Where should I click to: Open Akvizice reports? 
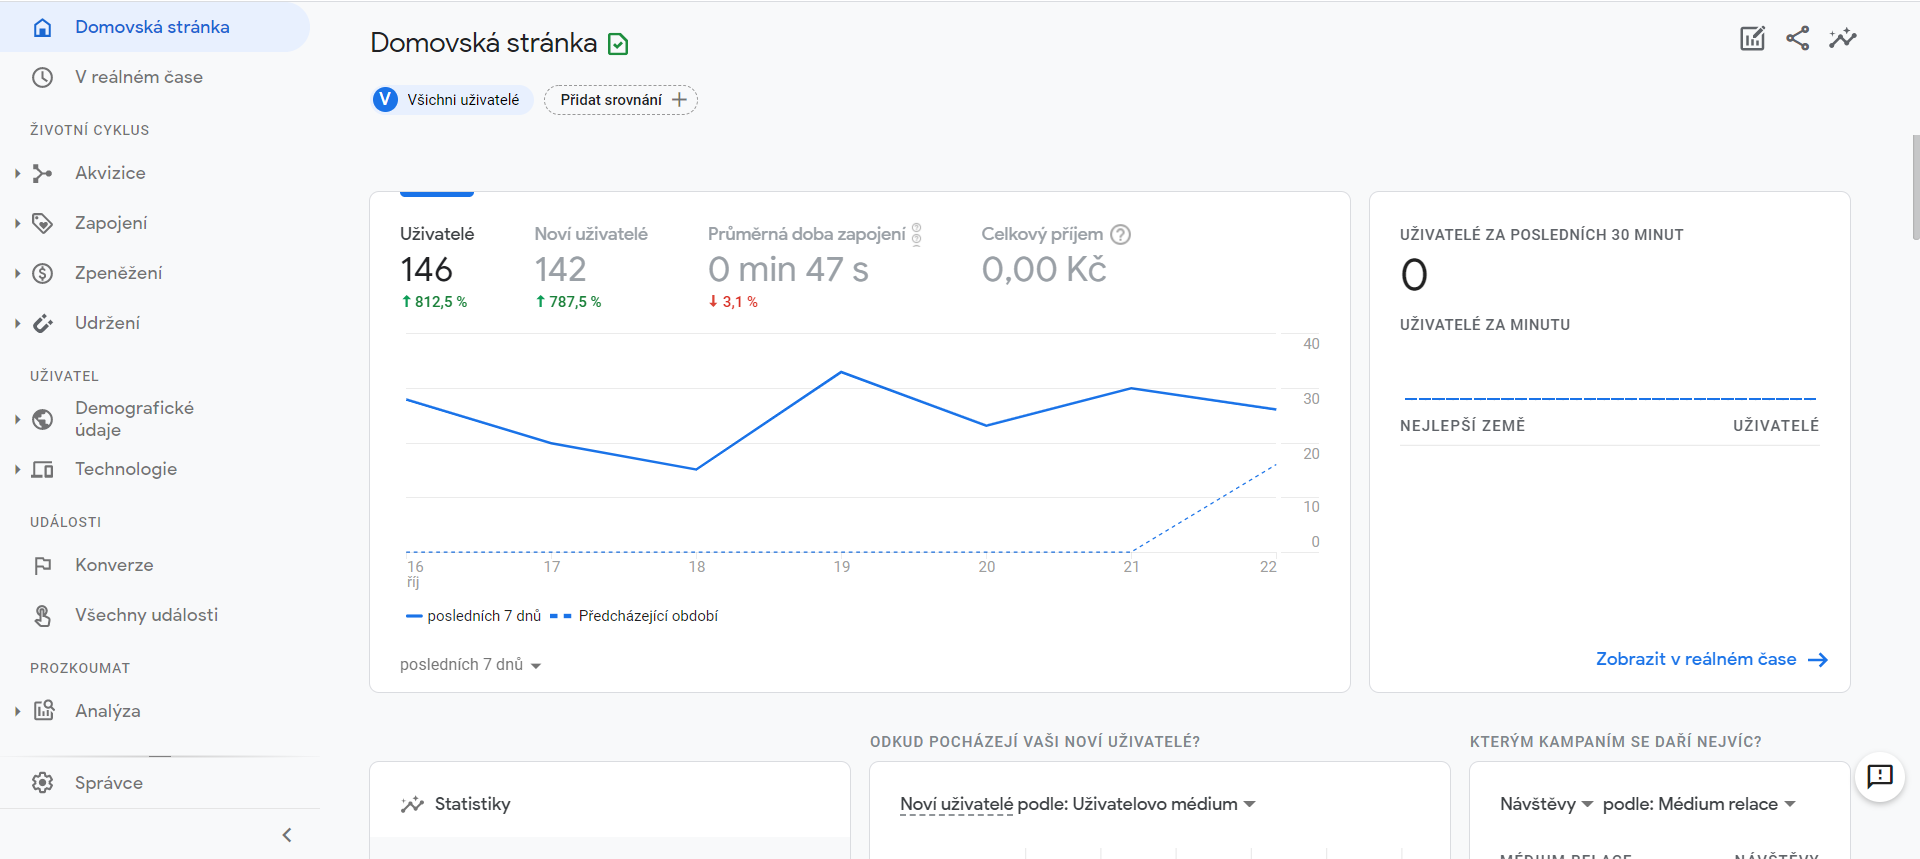coord(110,173)
